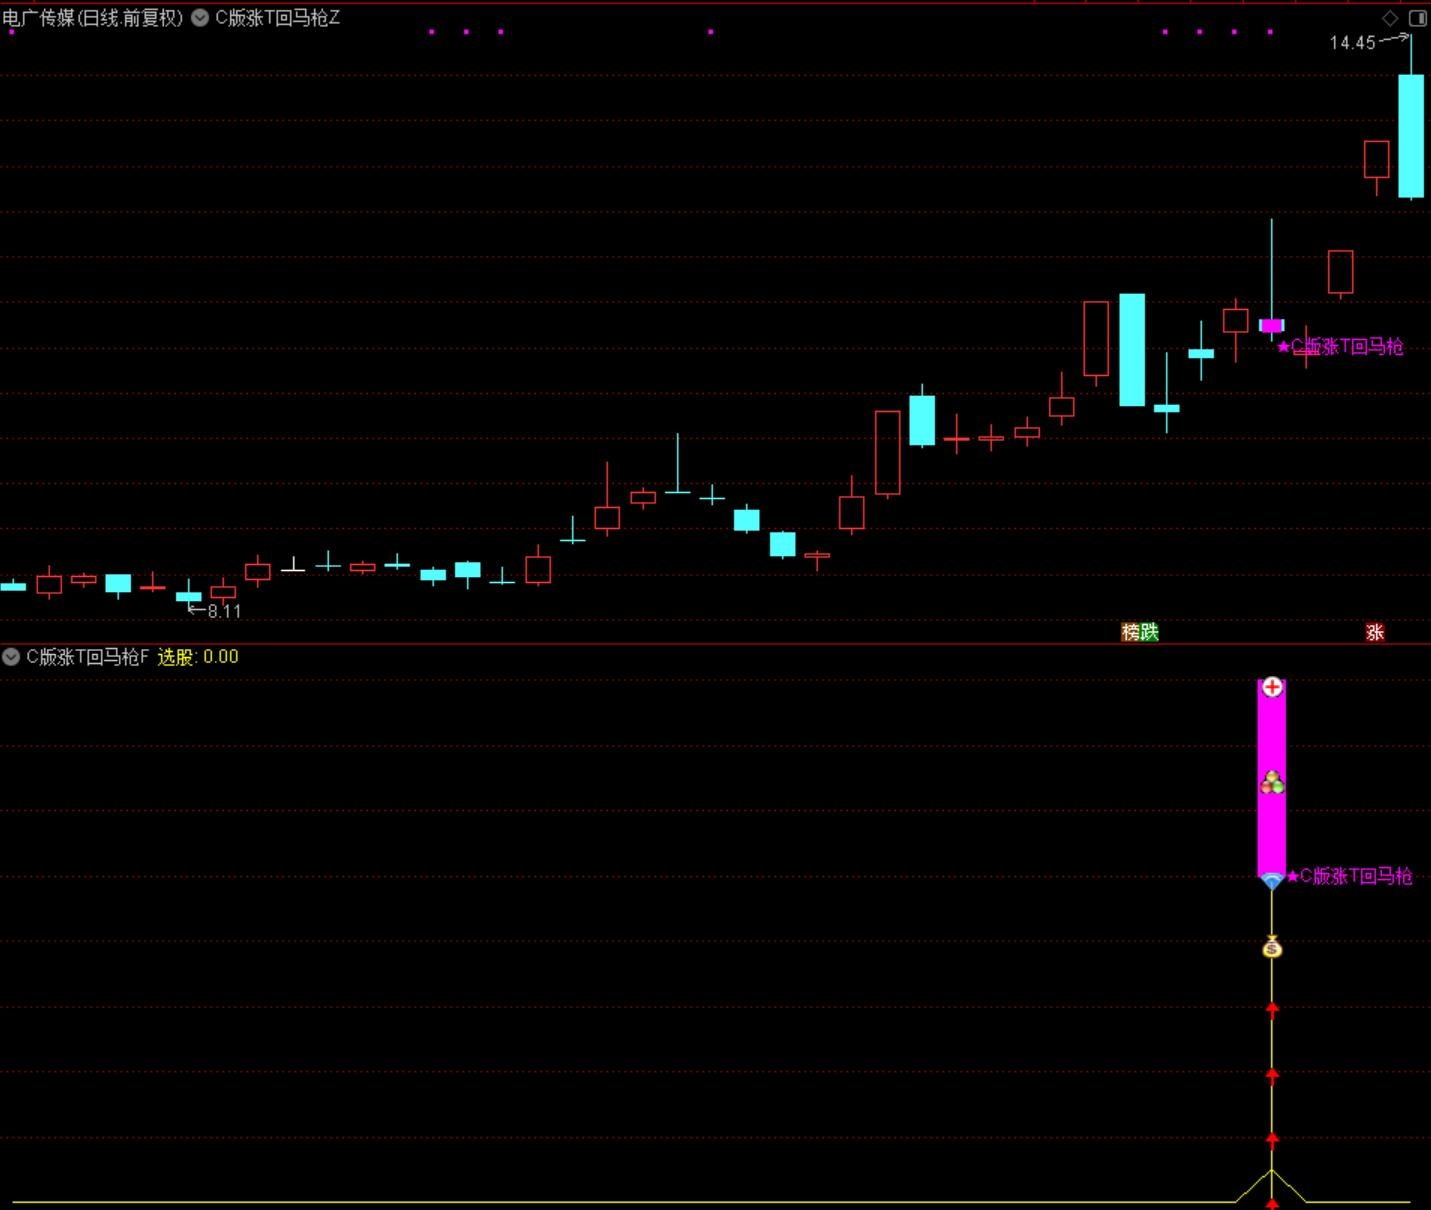
Task: Select the cyan candle topped by 14.45 label
Action: pyautogui.click(x=1411, y=136)
